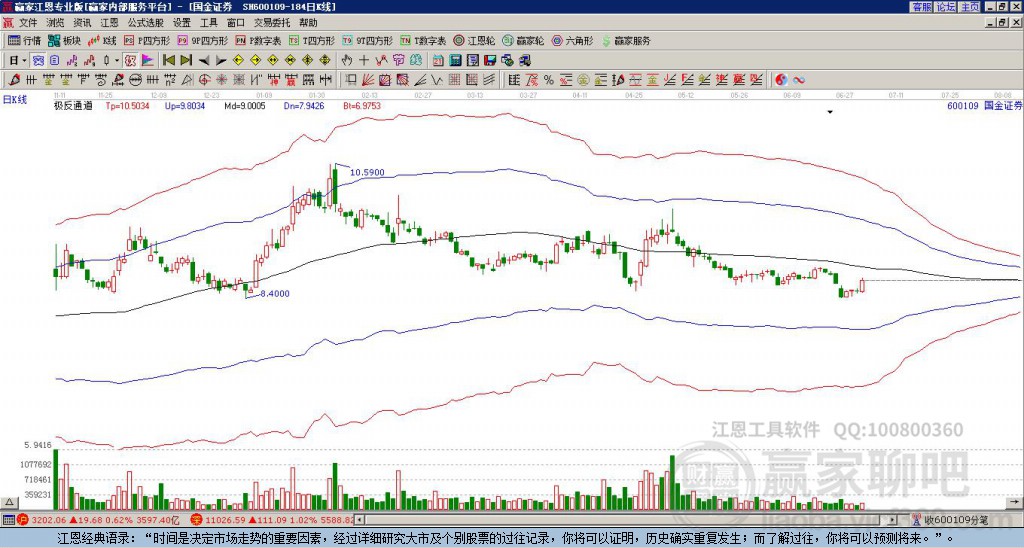1024x548 pixels.
Task: Click the K线 toolbar button
Action: [x=102, y=40]
